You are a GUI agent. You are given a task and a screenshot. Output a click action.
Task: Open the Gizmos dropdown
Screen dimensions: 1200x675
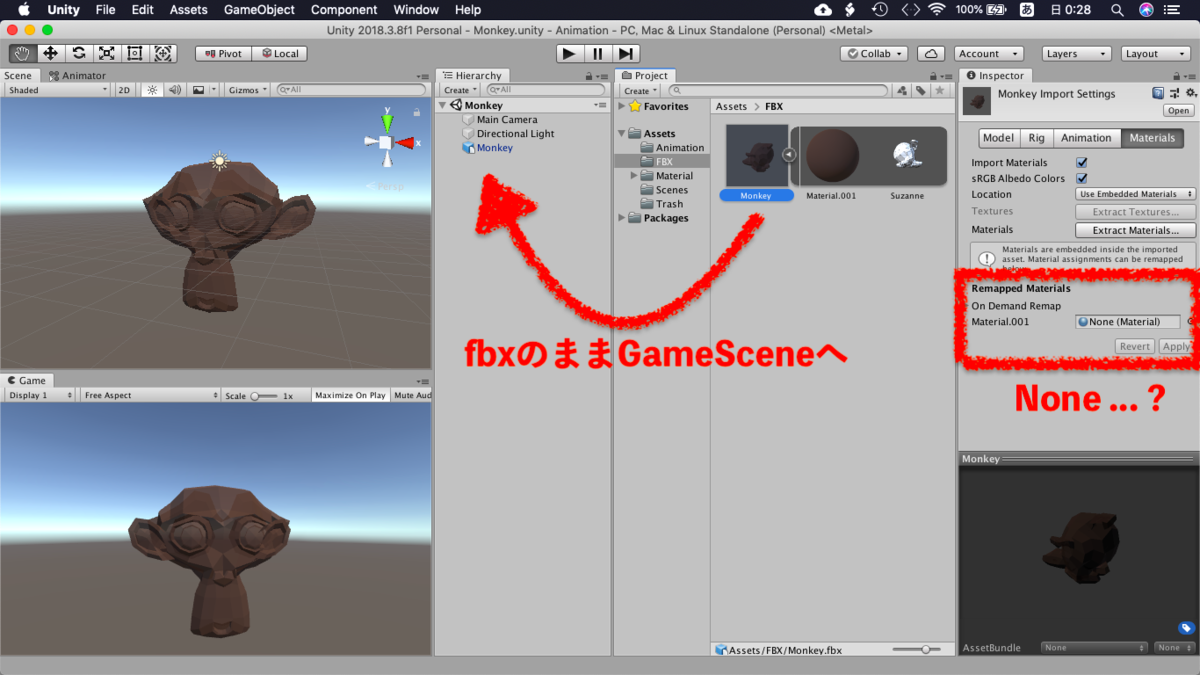tap(248, 90)
